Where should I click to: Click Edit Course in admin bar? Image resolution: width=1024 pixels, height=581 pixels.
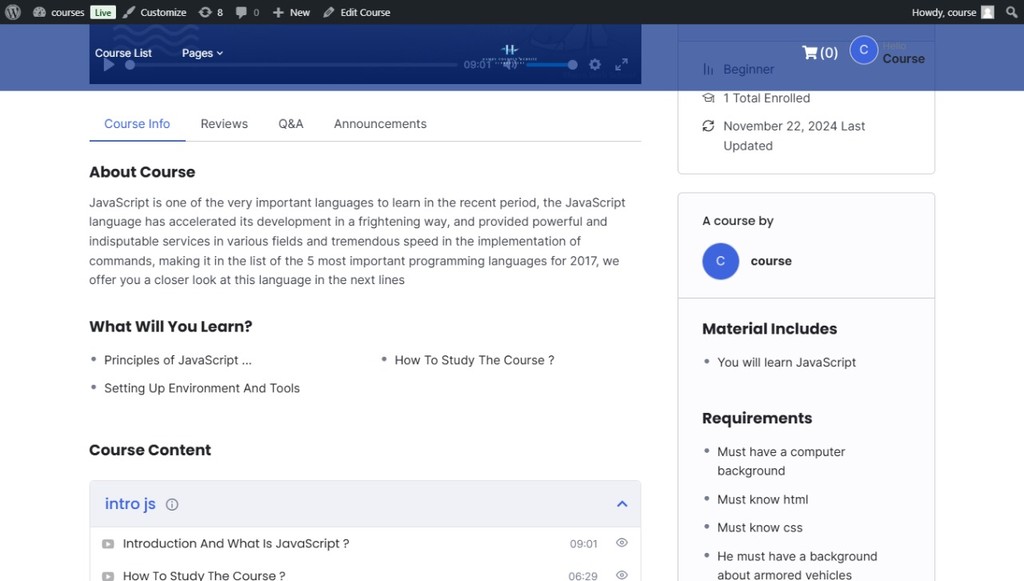coord(357,12)
